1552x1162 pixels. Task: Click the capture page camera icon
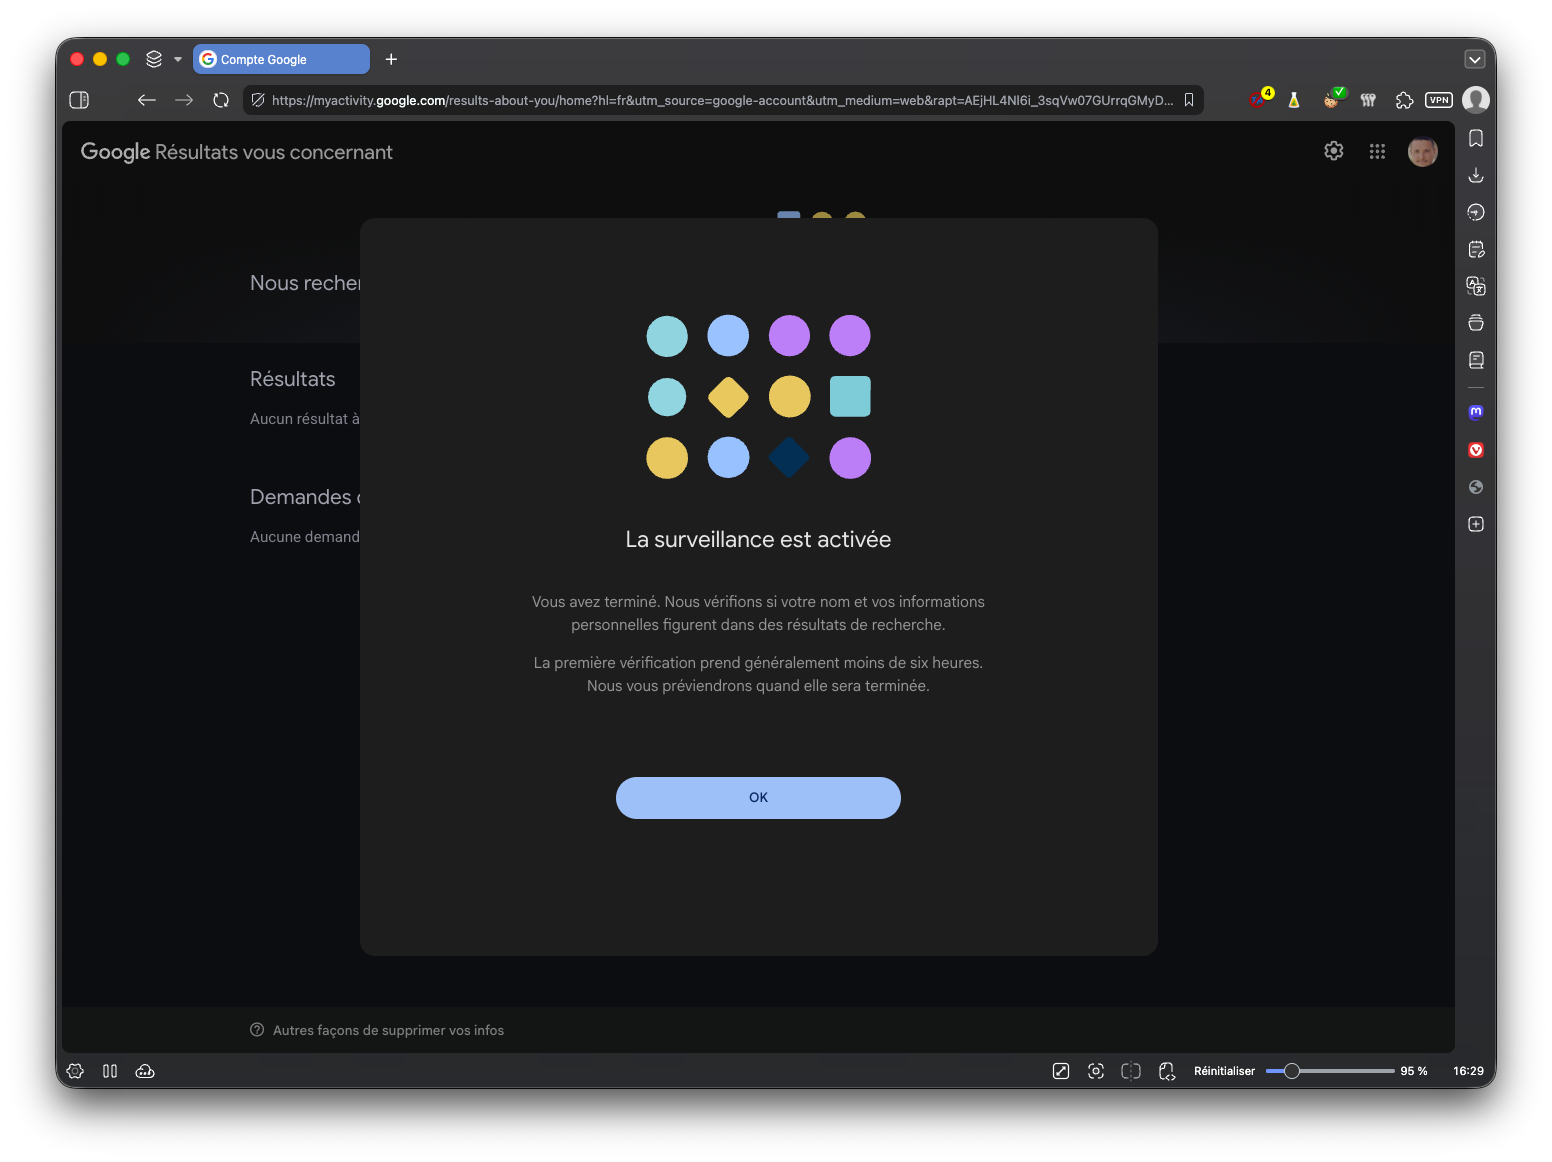coord(1096,1071)
